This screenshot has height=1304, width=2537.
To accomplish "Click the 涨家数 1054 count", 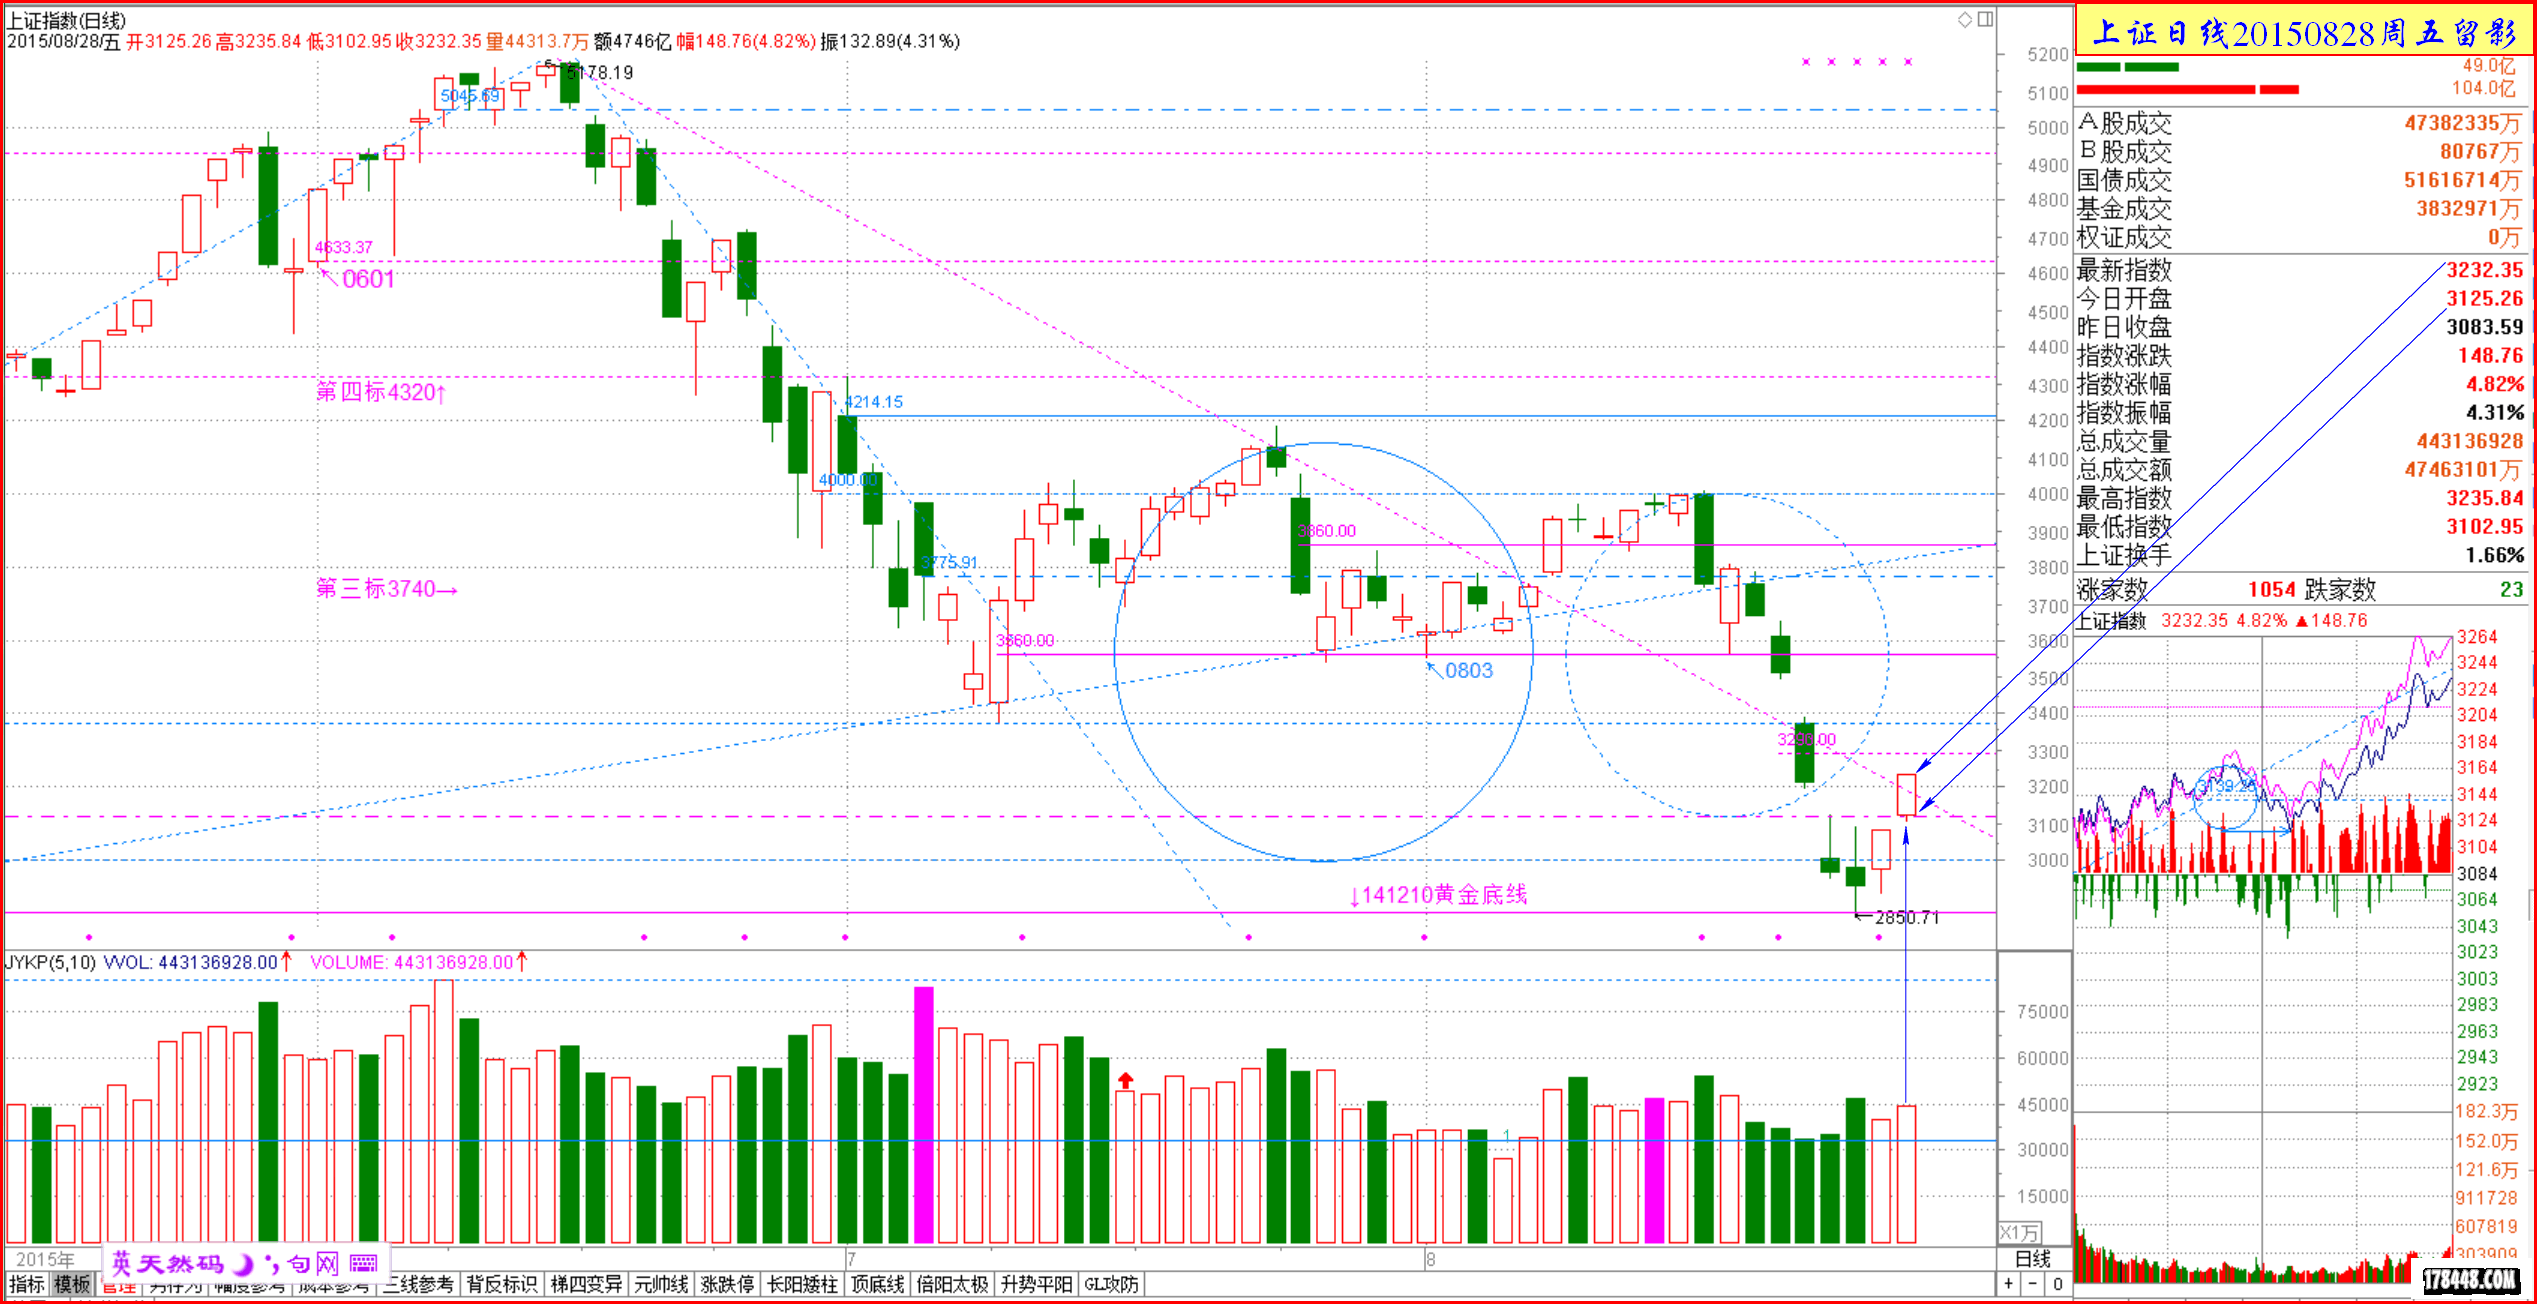I will 2272,589.
